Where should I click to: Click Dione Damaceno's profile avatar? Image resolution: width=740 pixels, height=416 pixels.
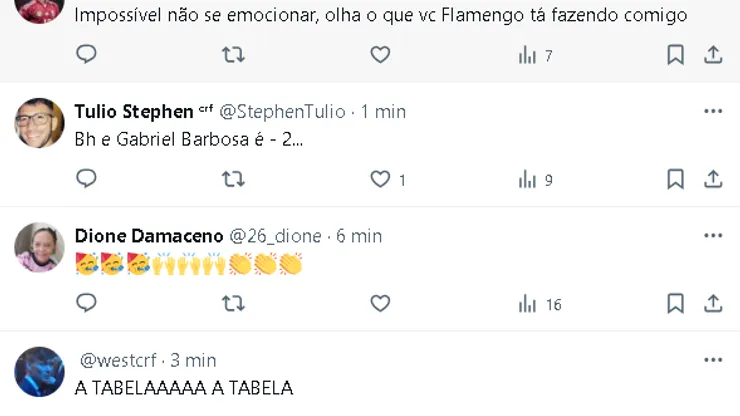click(40, 247)
